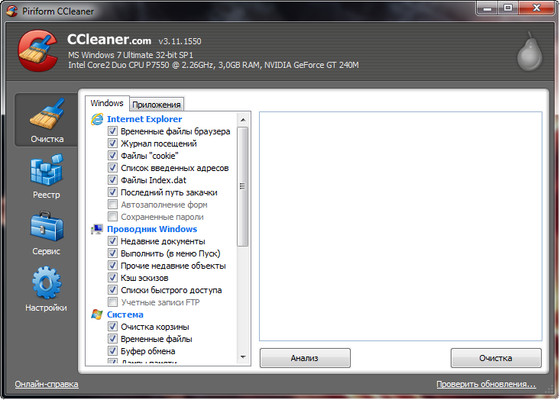
Task: Uncheck Журнал посещений
Action: point(112,143)
